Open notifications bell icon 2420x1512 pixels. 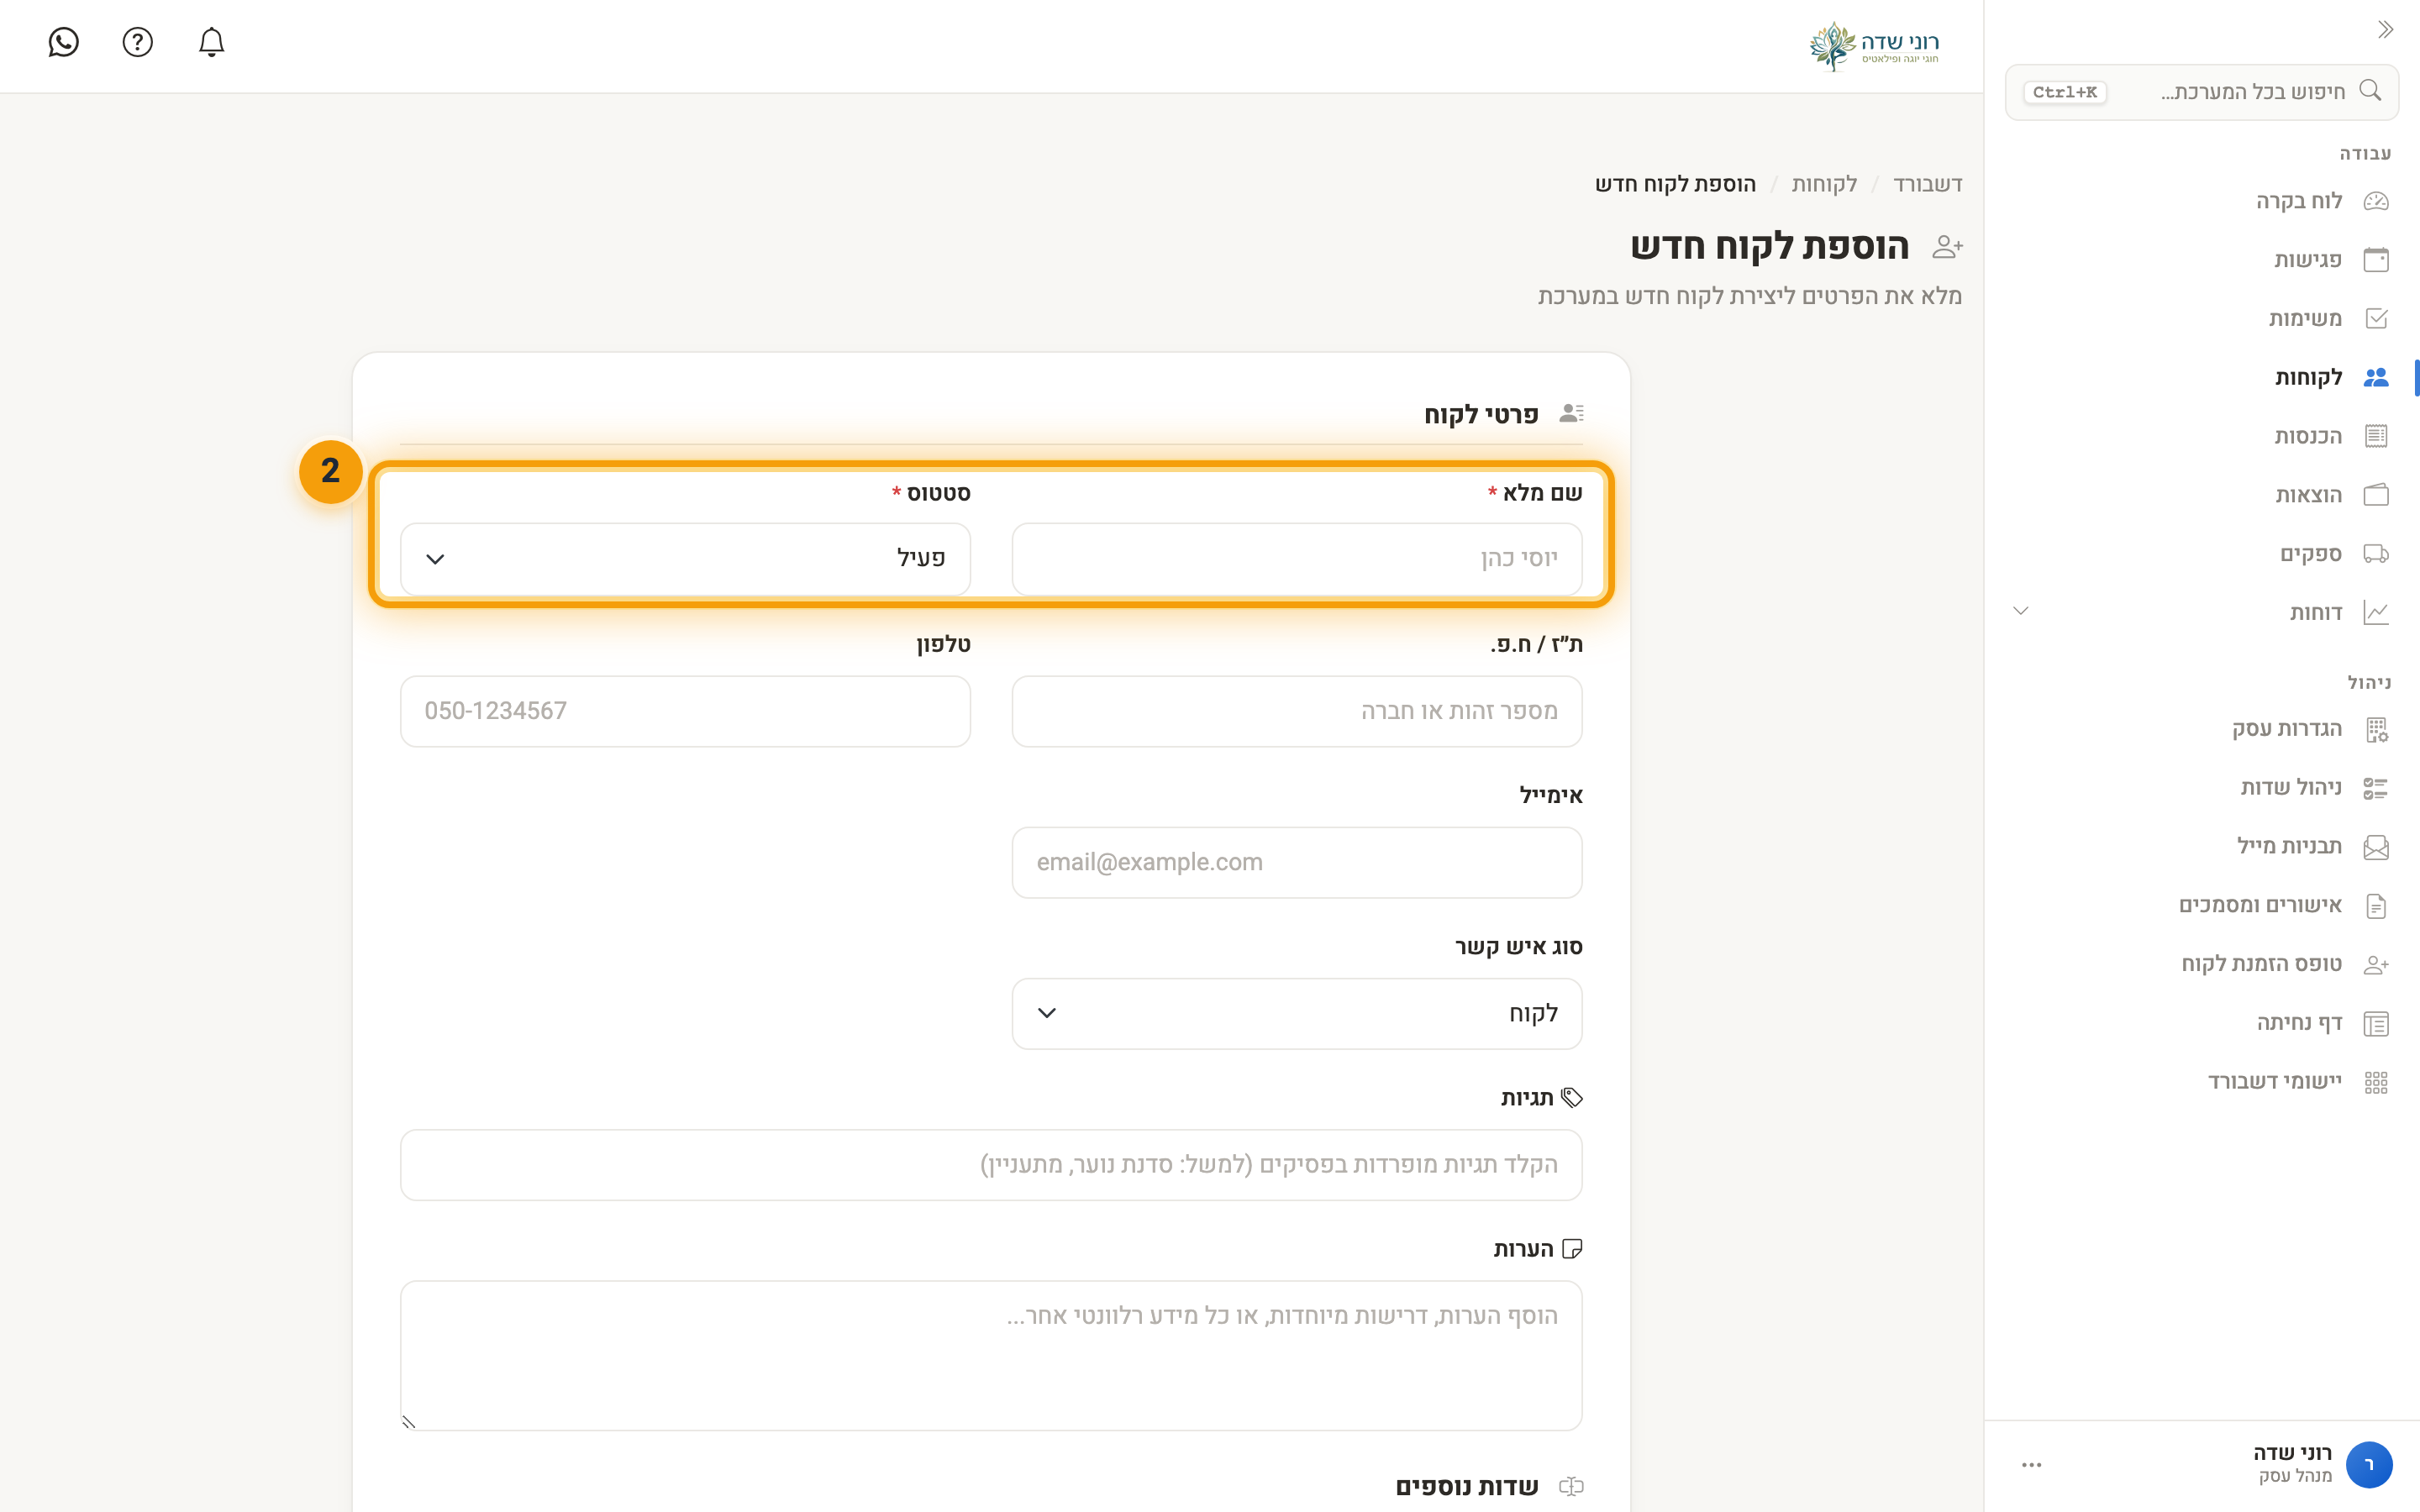(211, 42)
